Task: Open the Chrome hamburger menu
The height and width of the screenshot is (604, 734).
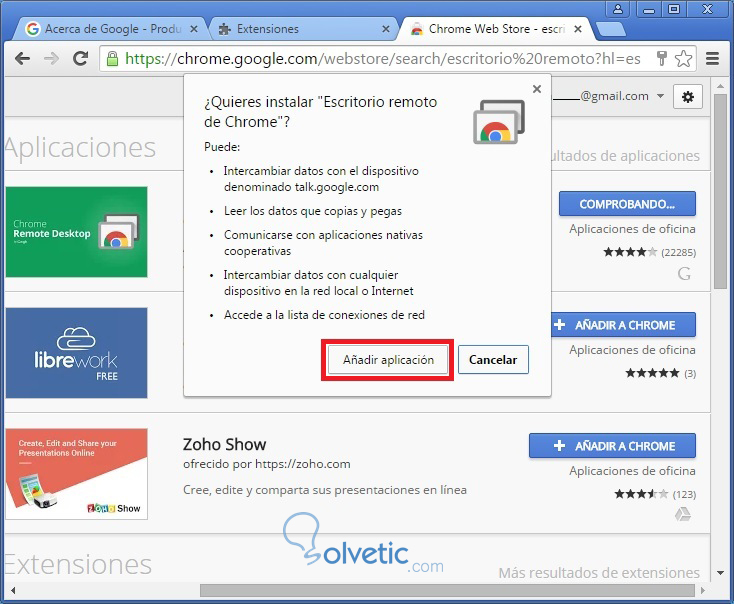Action: point(712,59)
